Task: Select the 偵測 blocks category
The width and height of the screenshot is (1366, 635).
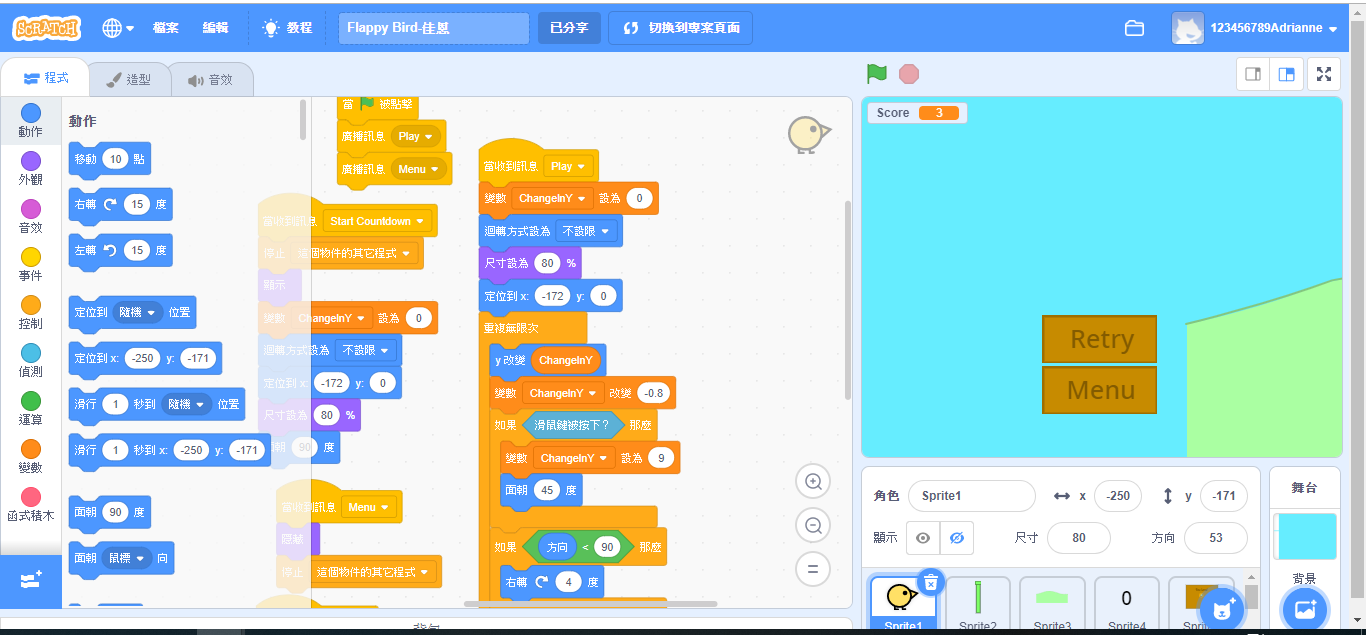Action: point(31,360)
